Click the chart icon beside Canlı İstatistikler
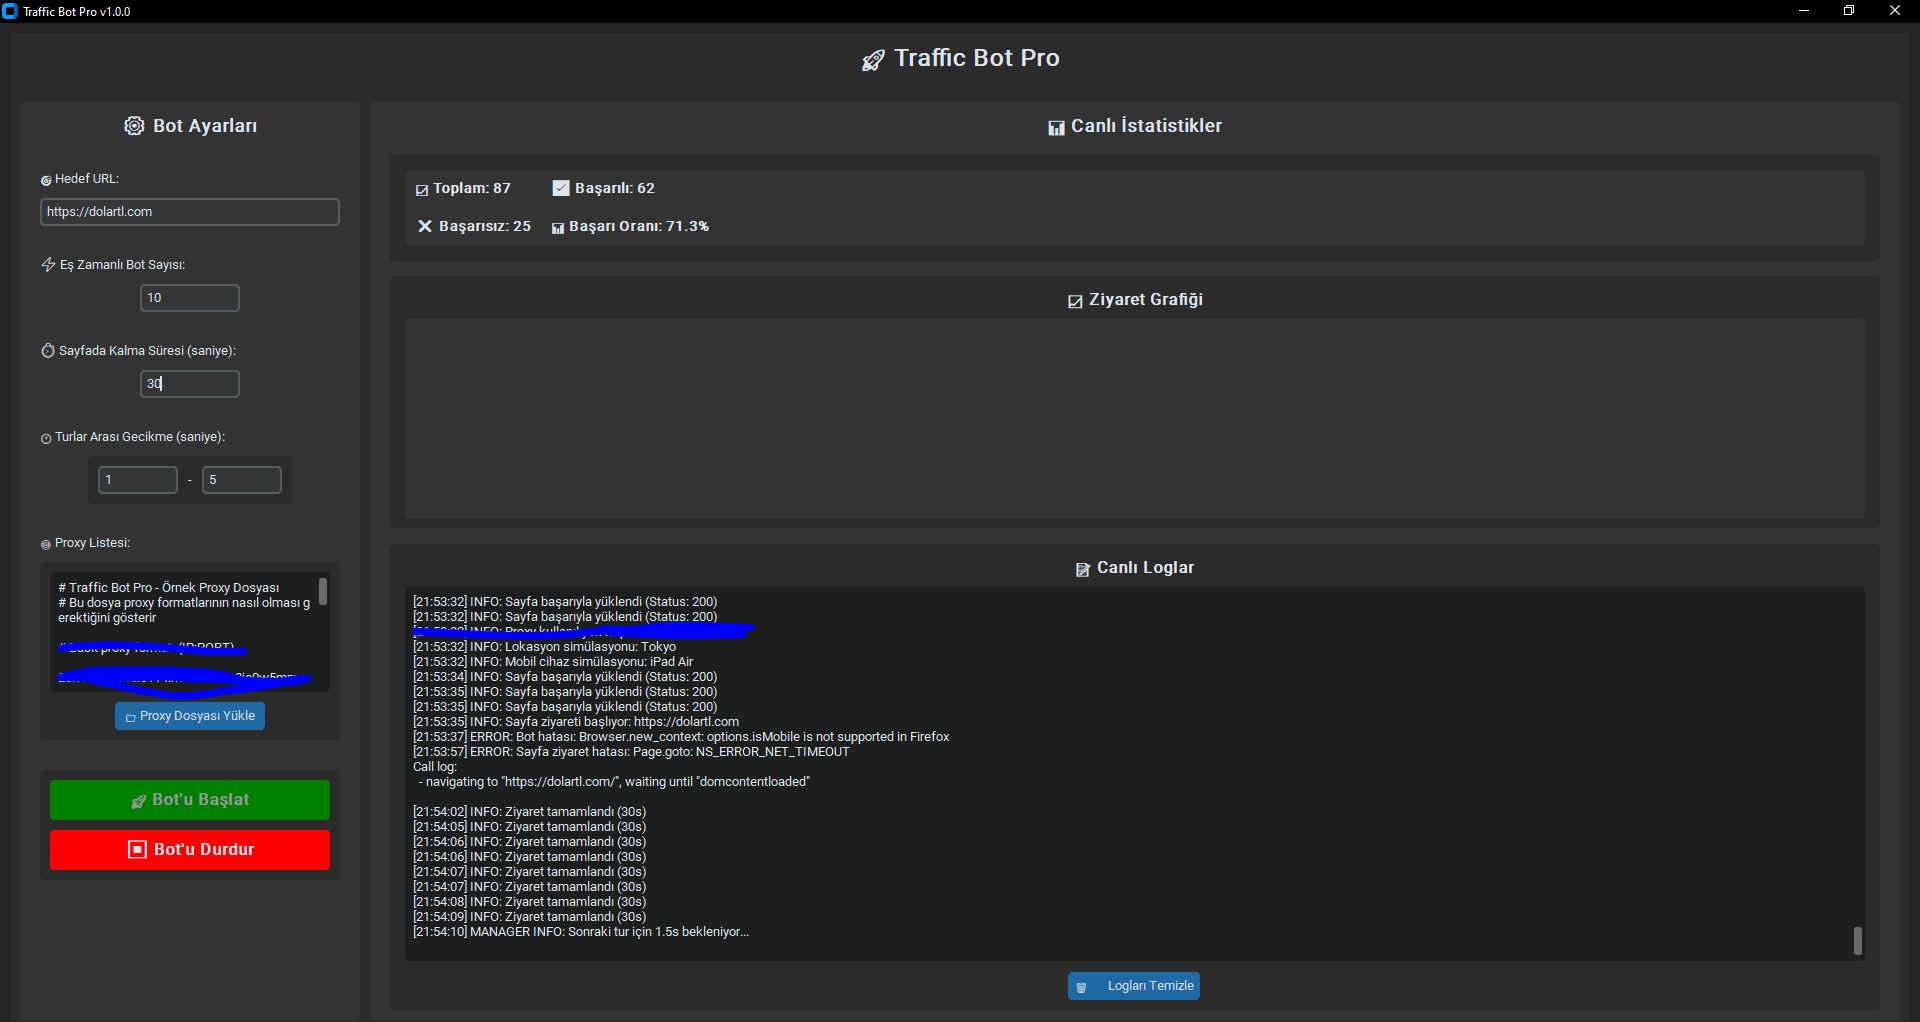 pos(1056,127)
